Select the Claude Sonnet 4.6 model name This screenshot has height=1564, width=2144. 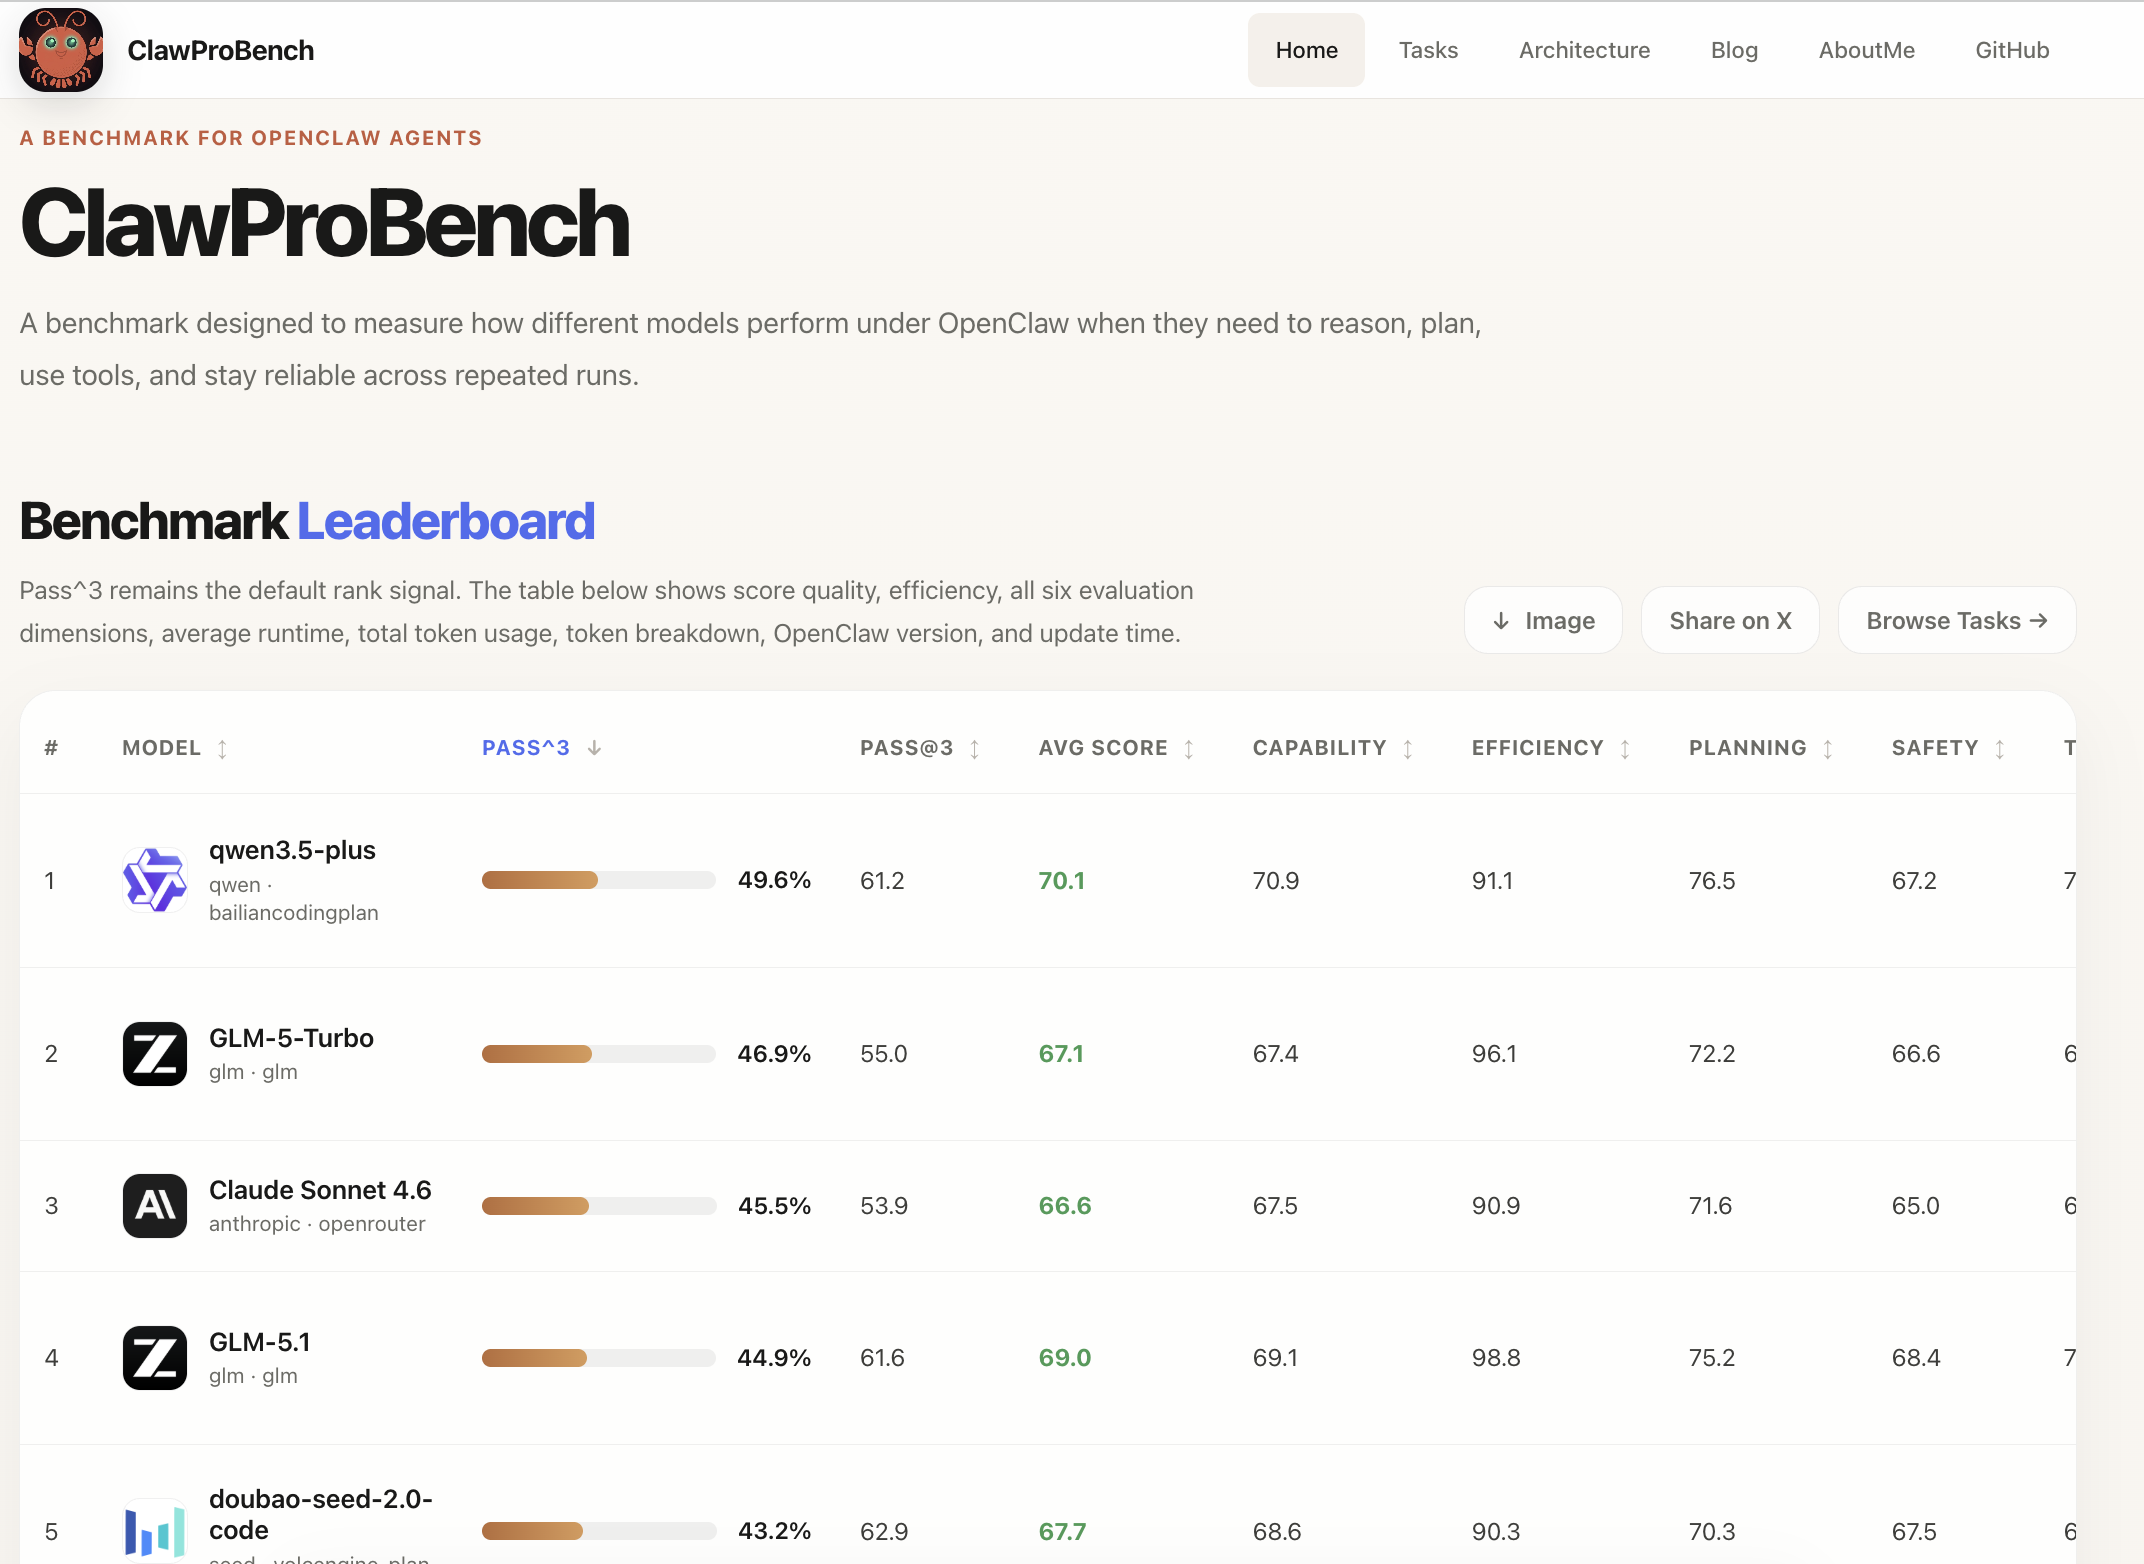320,1190
